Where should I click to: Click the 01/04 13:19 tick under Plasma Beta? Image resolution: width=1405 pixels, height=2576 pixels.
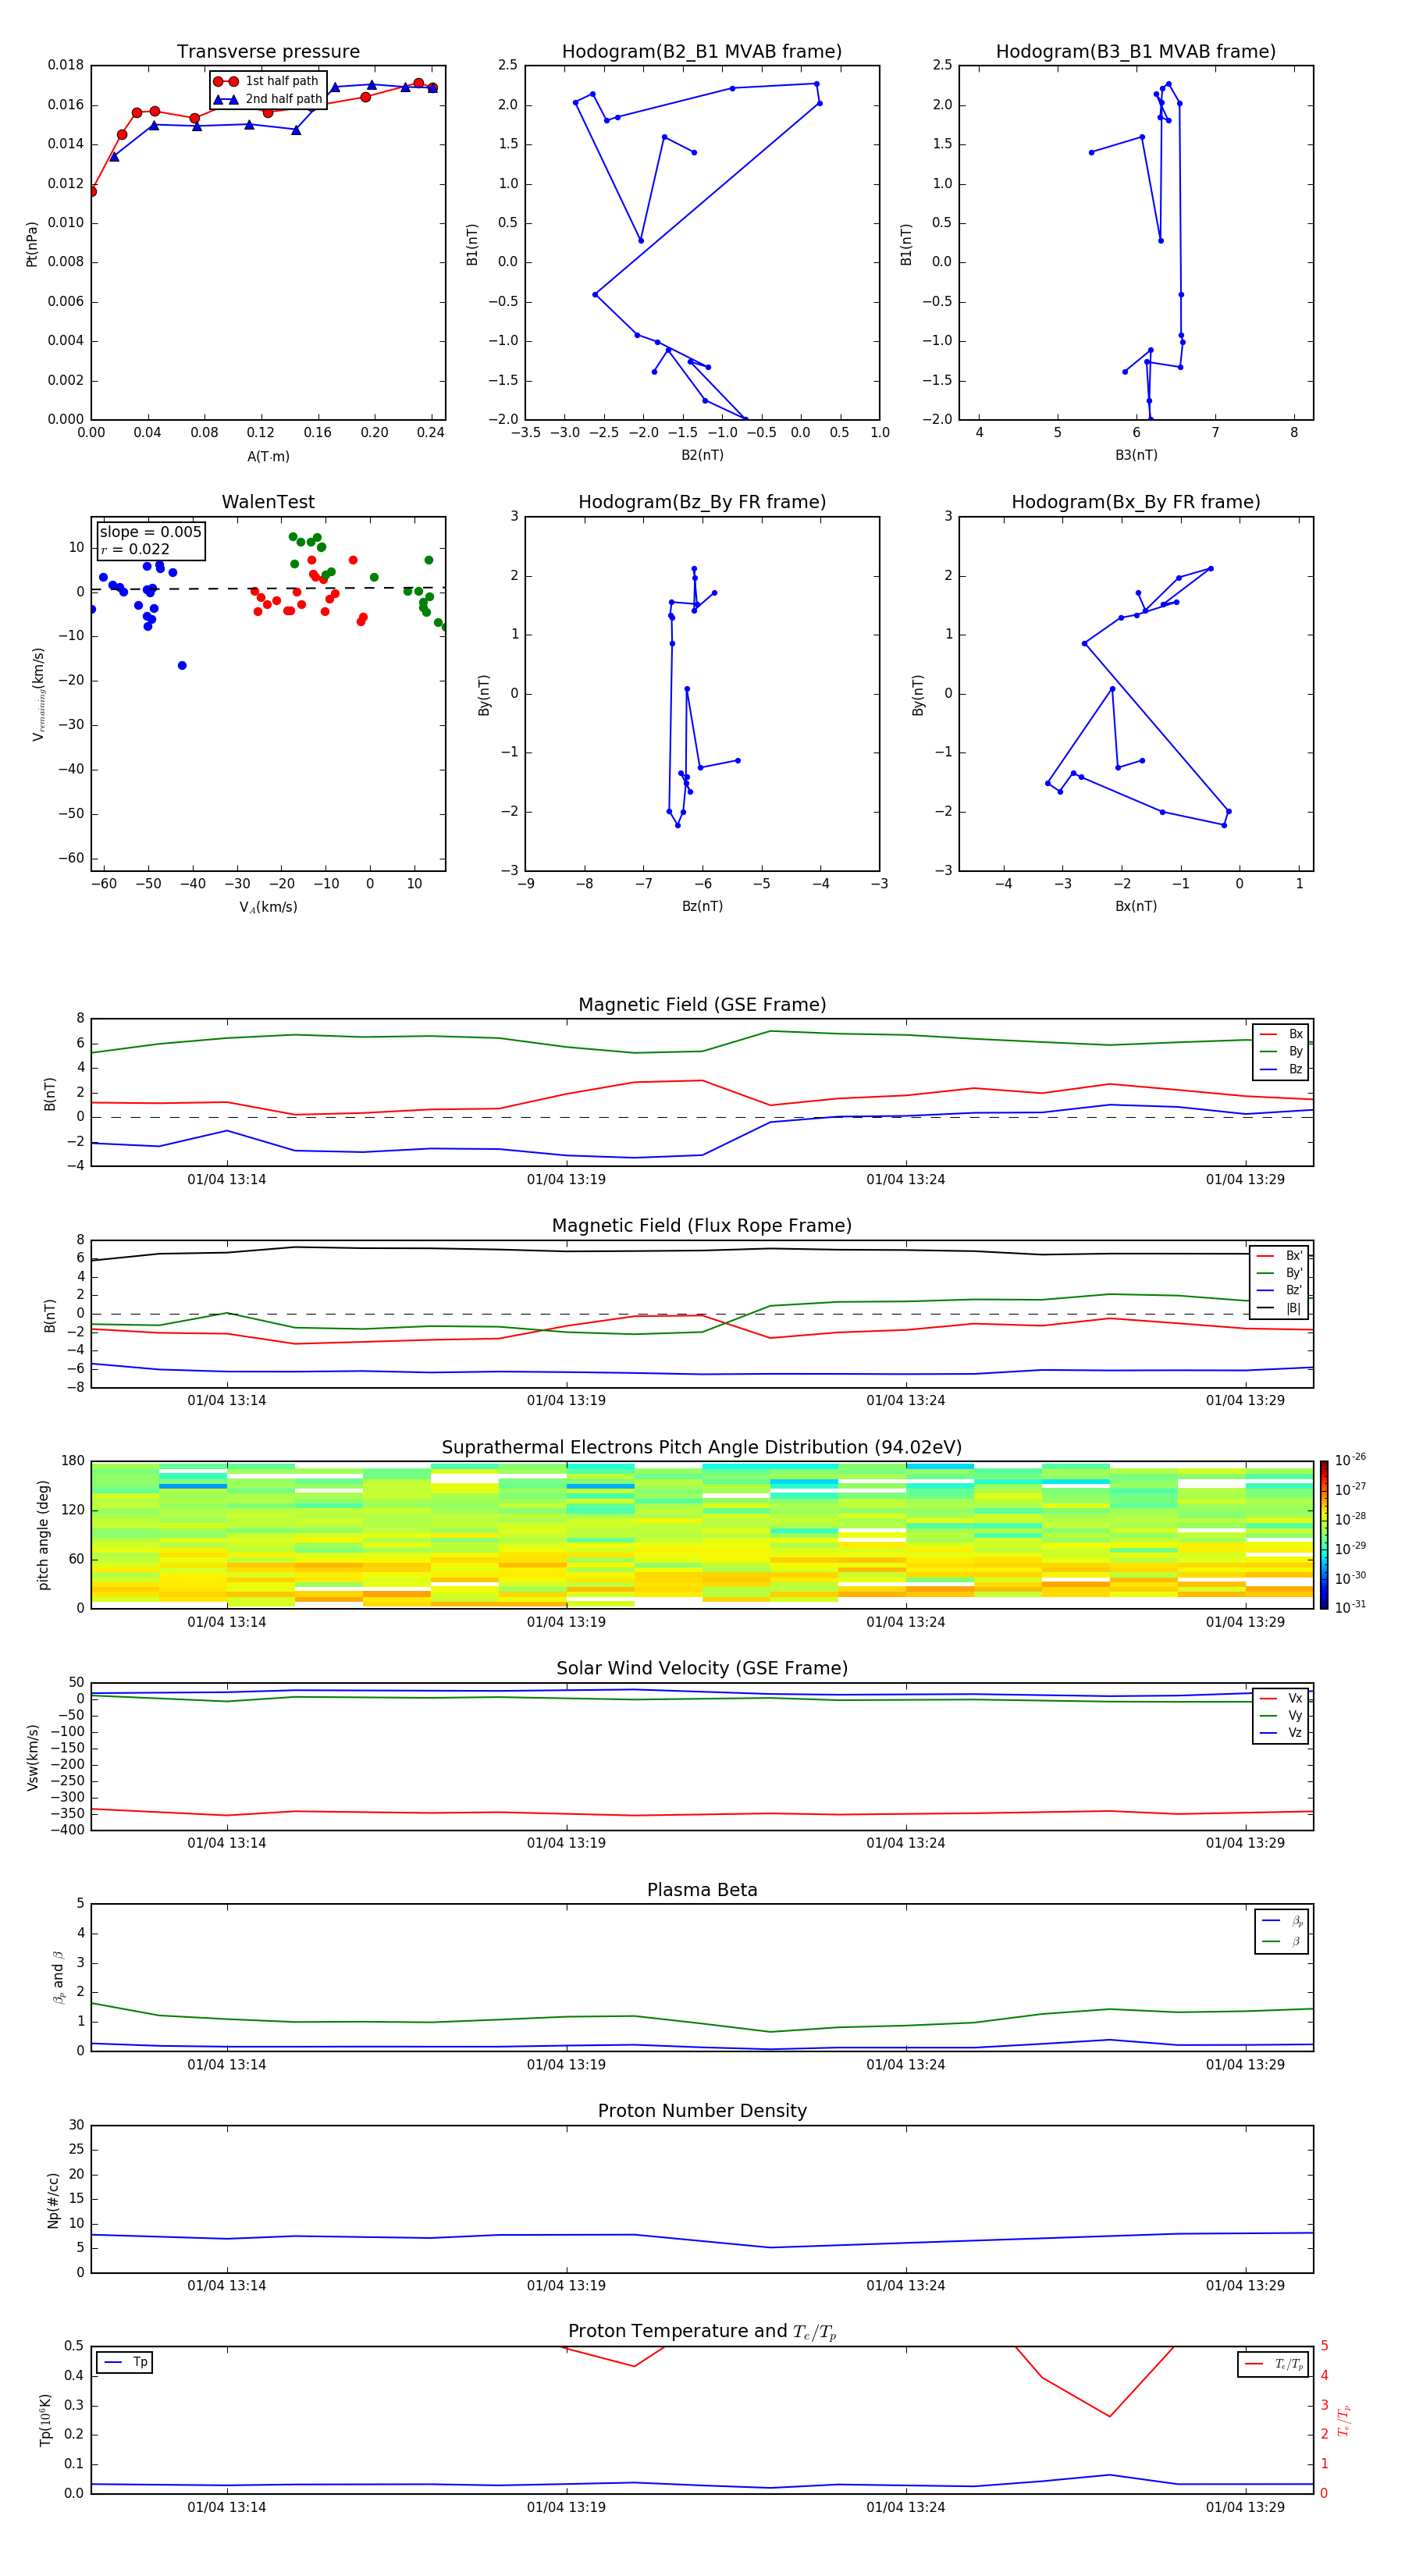566,2065
